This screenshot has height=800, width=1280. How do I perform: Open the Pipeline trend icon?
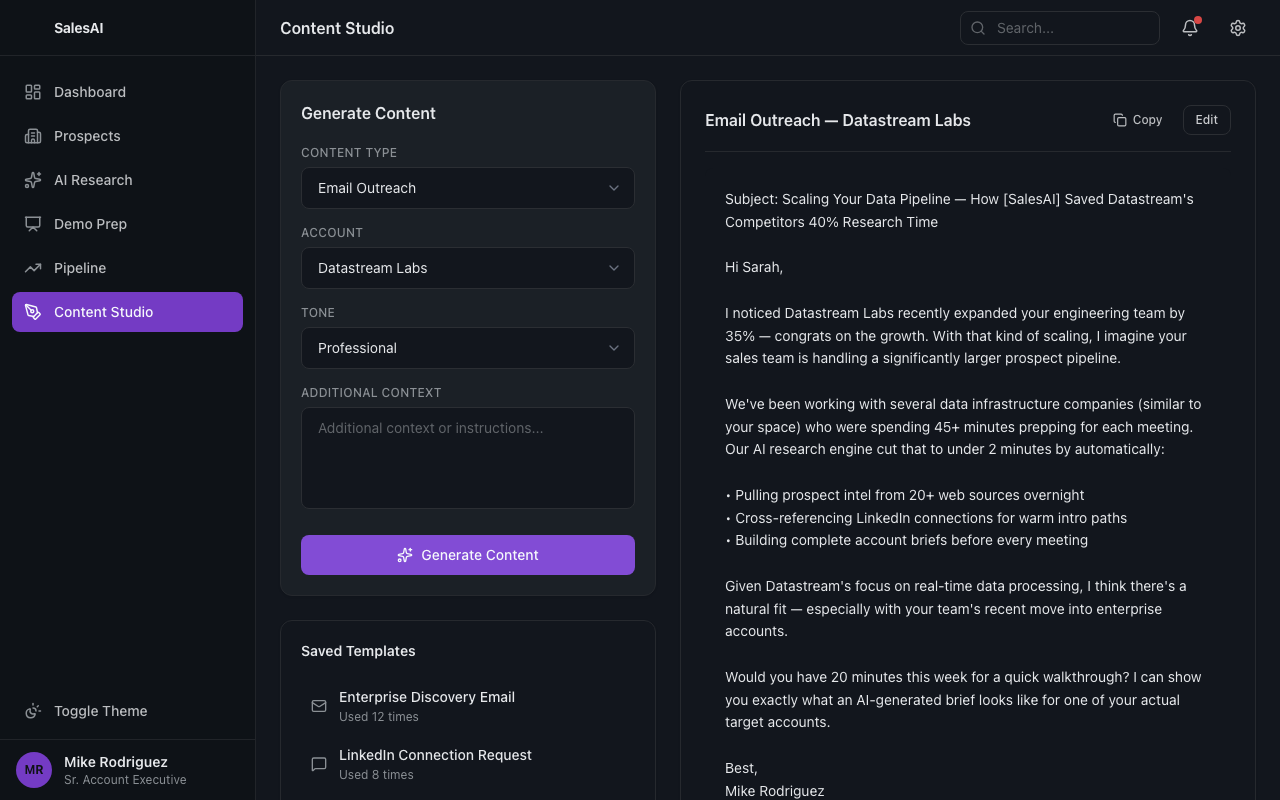(33, 268)
